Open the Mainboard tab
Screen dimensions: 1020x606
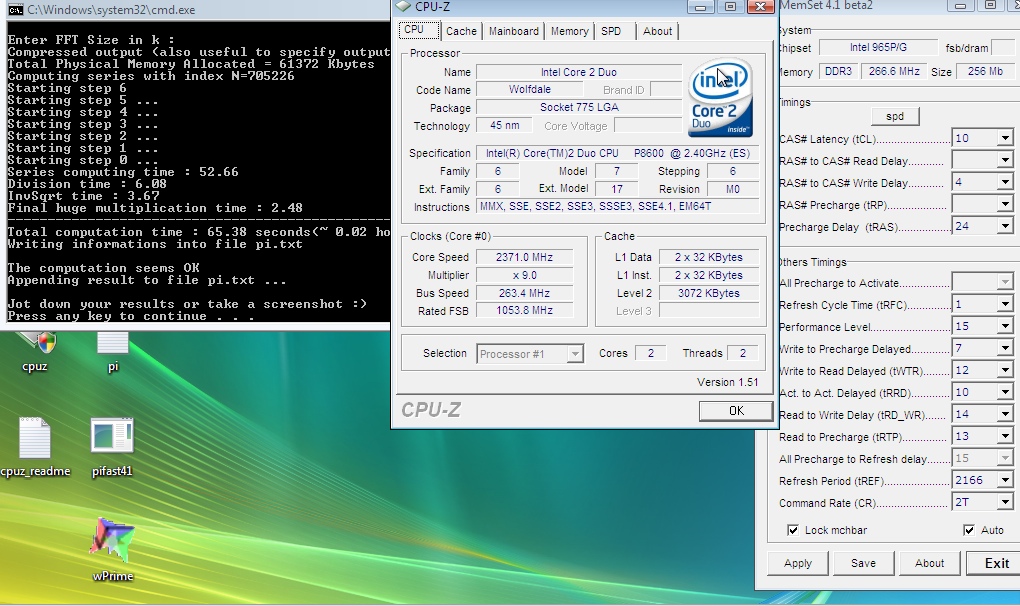[x=514, y=31]
